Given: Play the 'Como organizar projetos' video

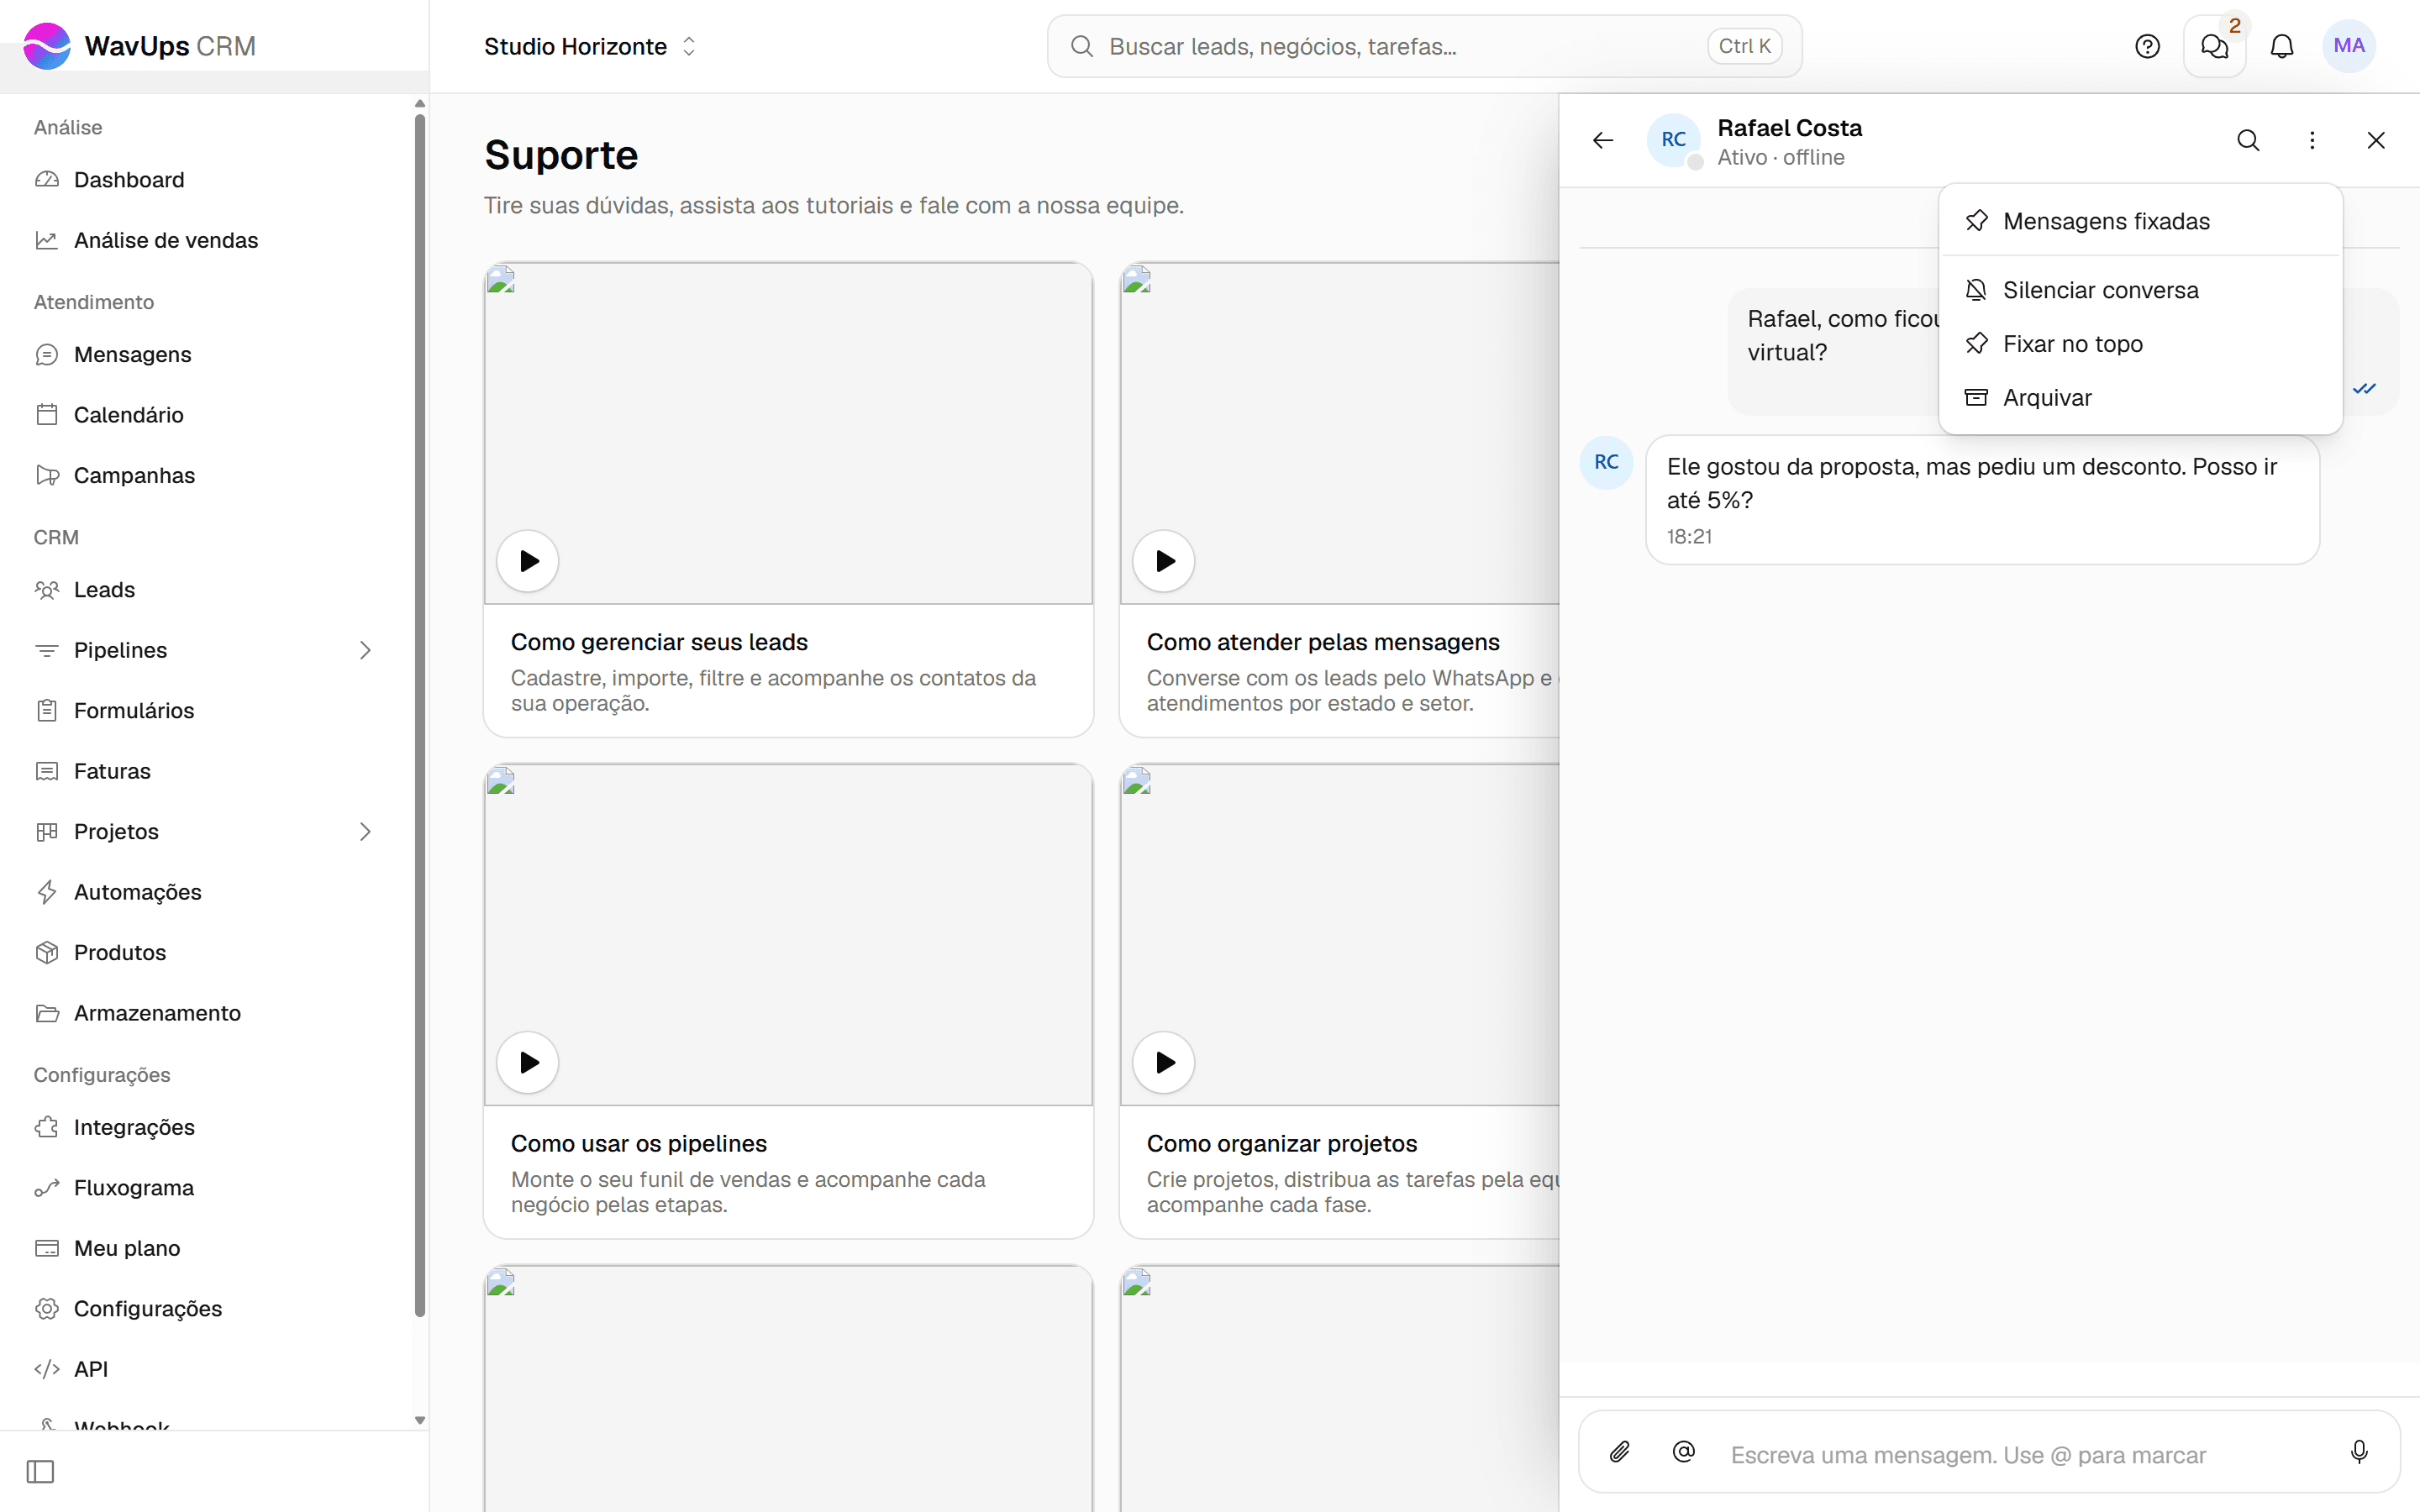Looking at the screenshot, I should (1164, 1062).
